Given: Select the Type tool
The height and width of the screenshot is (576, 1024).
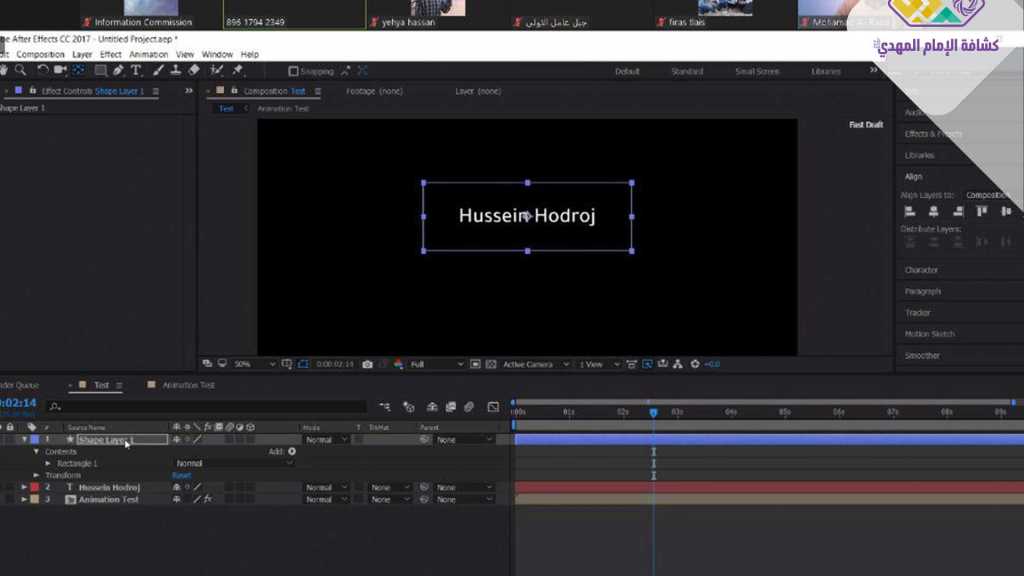Looking at the screenshot, I should tap(136, 71).
